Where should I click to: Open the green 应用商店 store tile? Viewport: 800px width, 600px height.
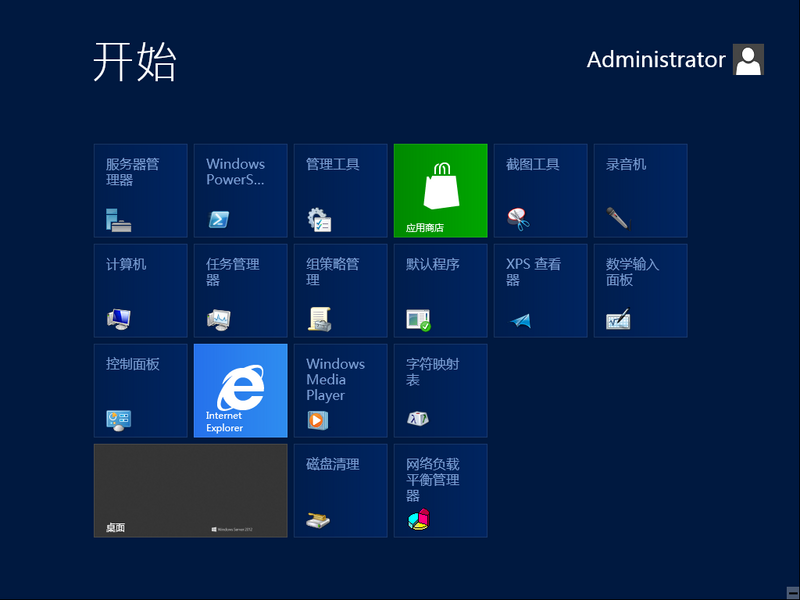[440, 190]
